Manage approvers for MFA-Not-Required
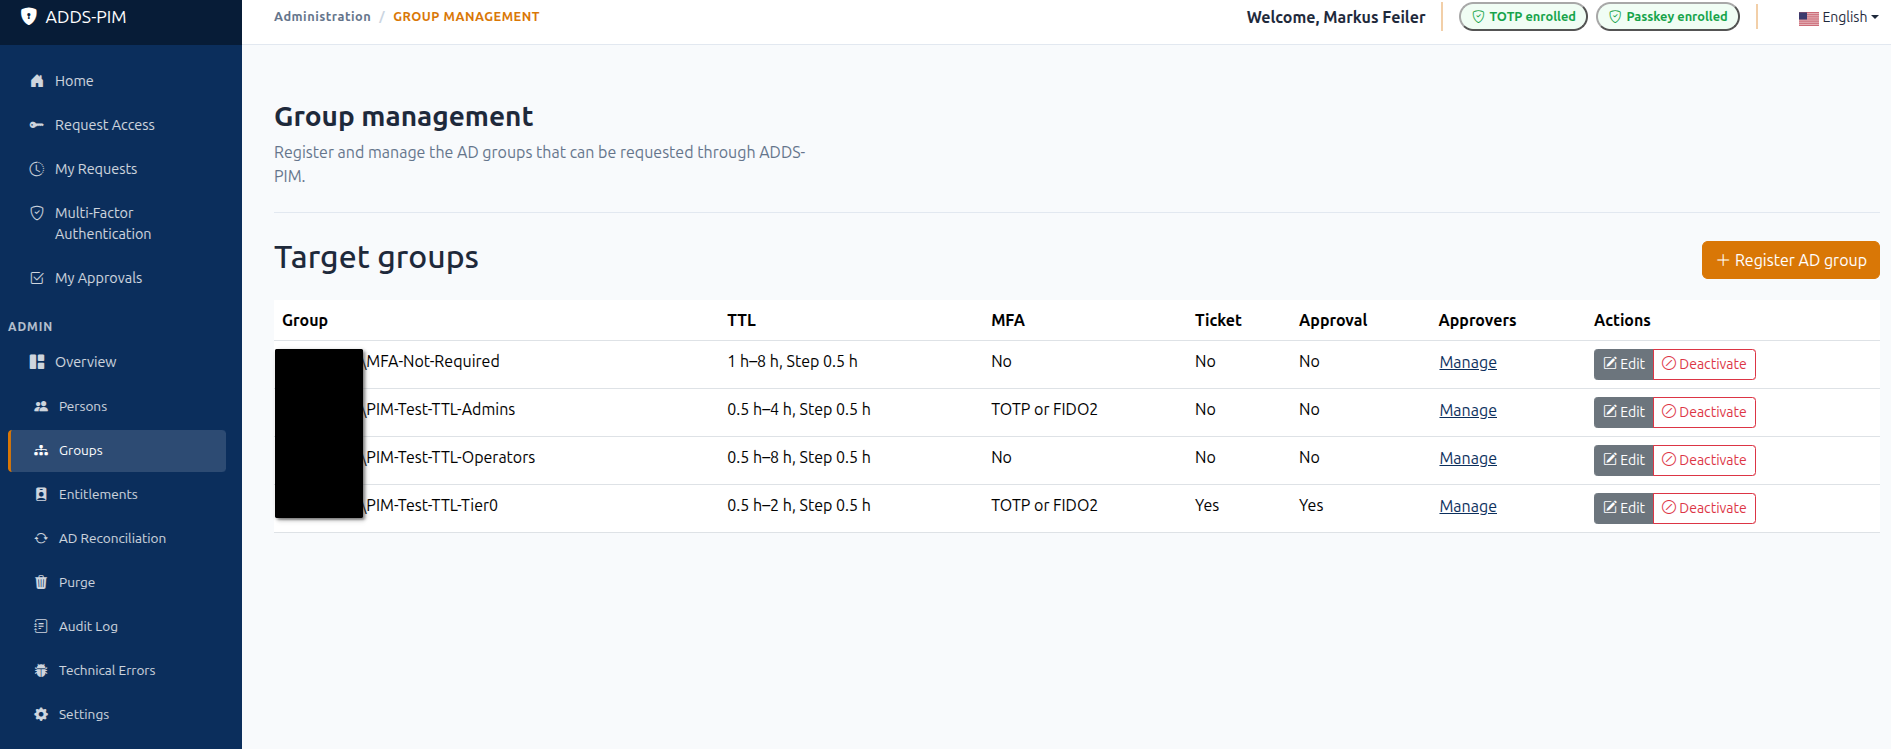 point(1468,362)
